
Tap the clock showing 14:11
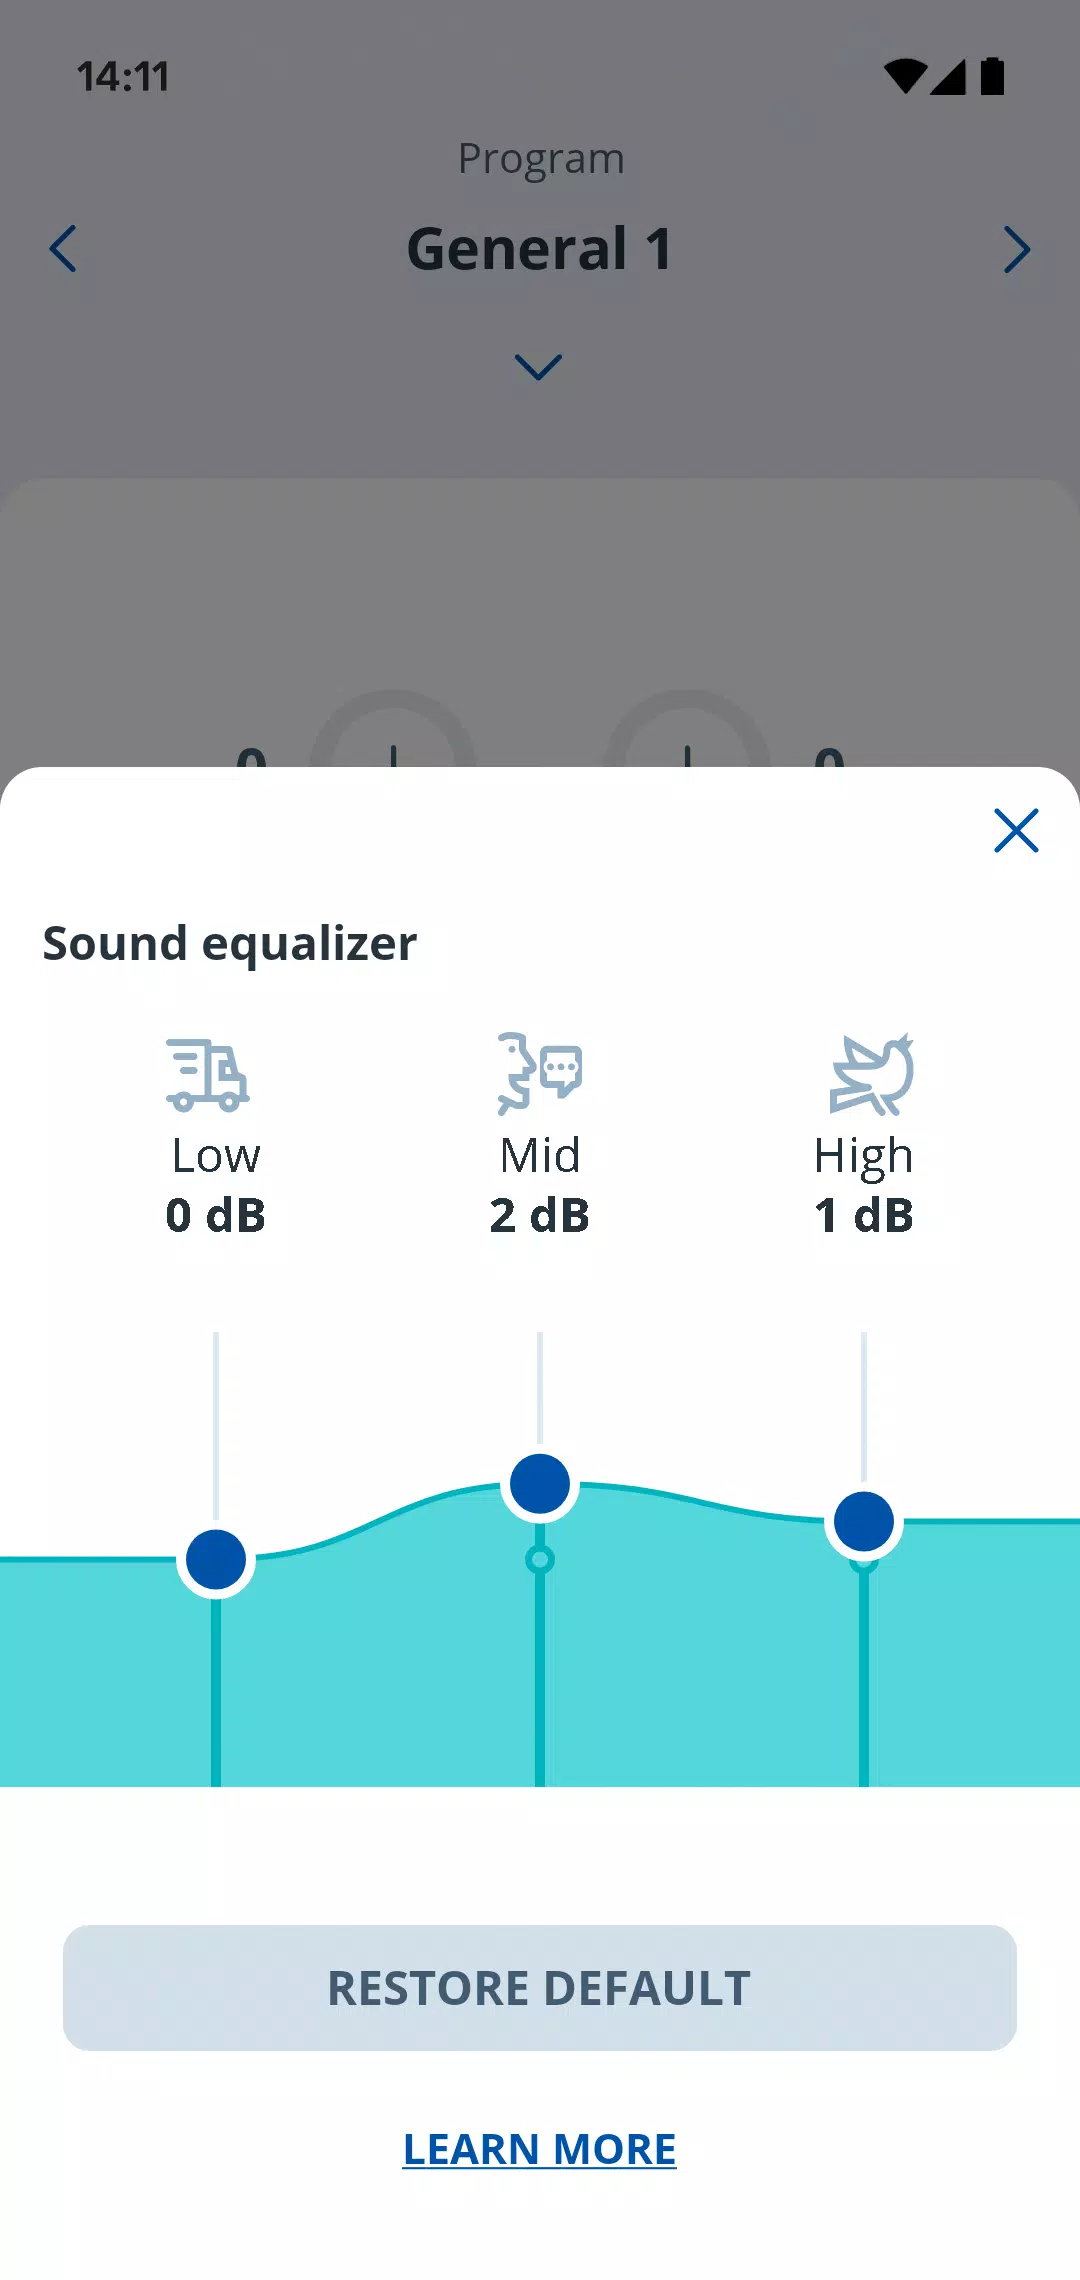coord(123,76)
